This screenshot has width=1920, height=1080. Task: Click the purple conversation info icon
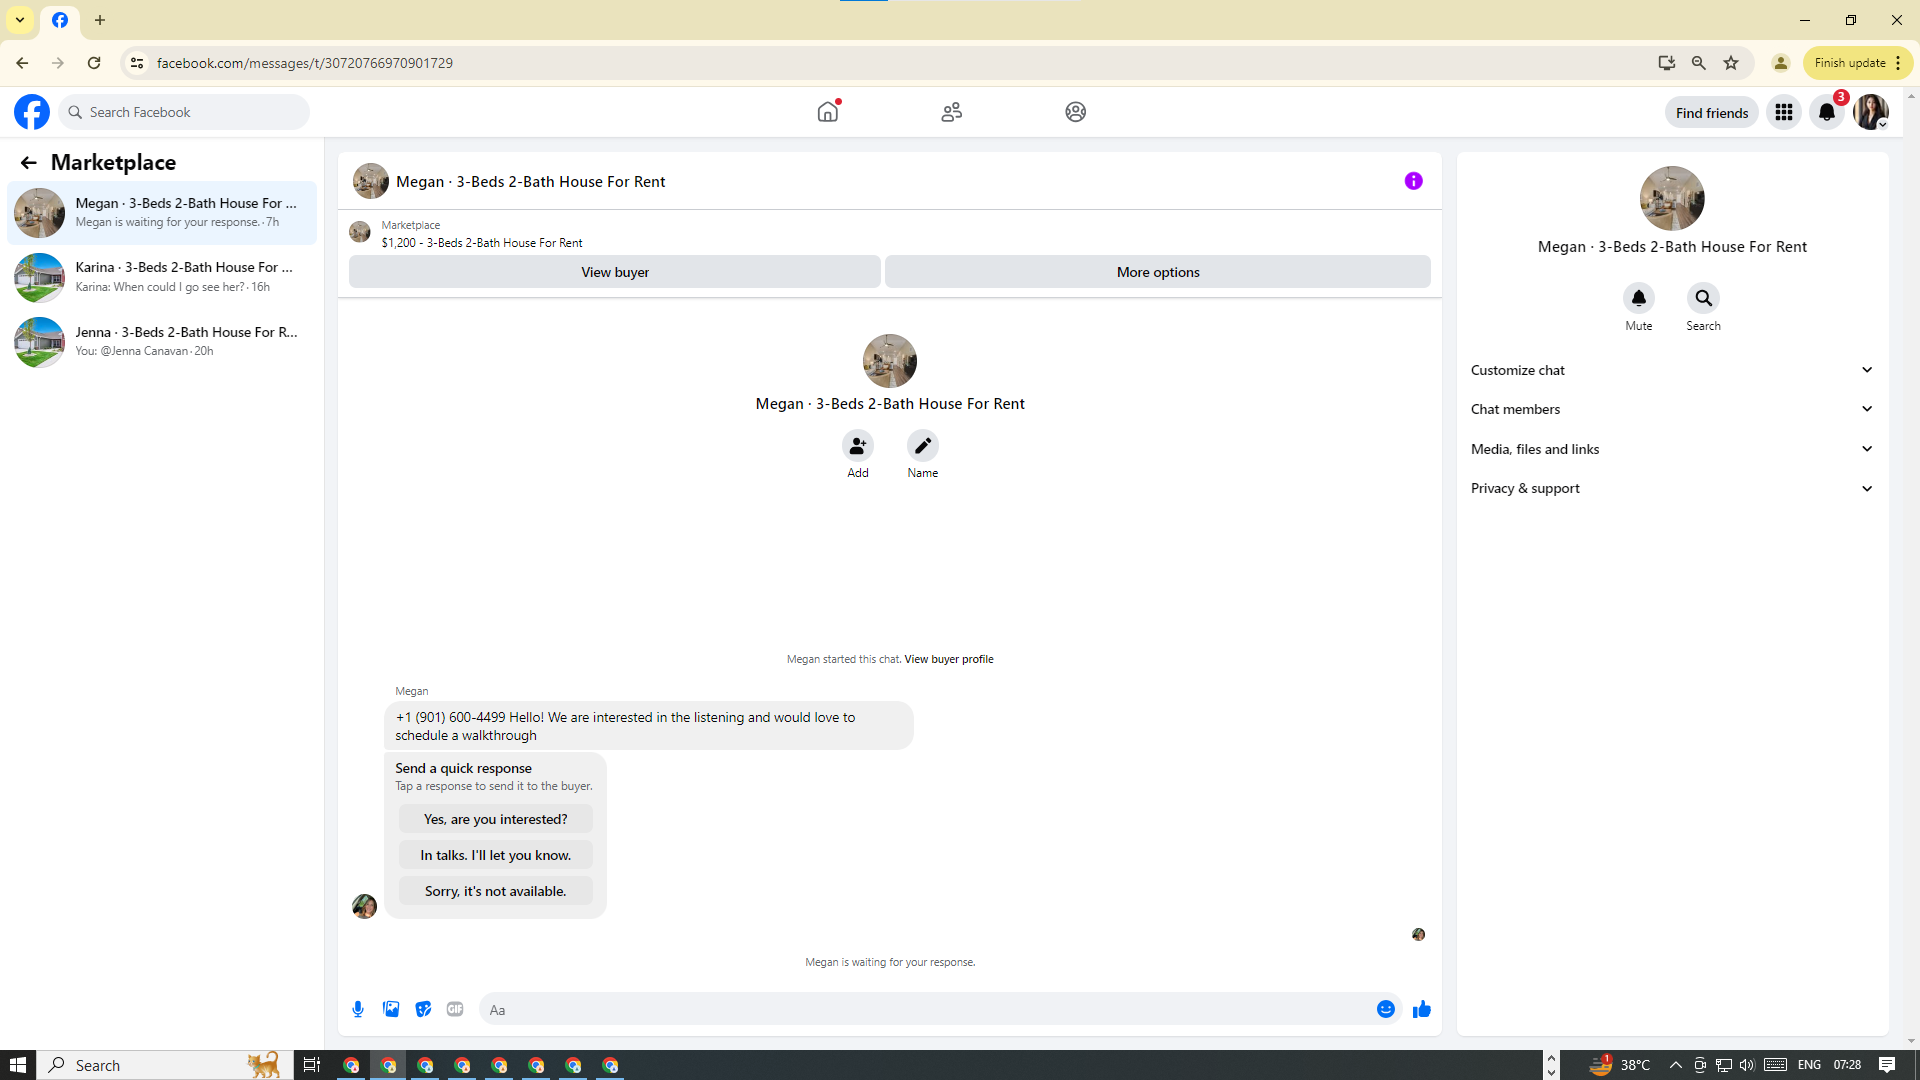click(1413, 181)
